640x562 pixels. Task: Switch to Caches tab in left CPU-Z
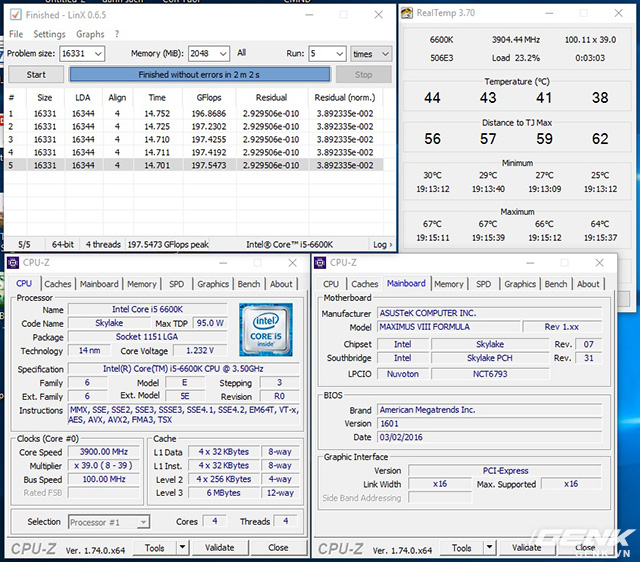click(x=58, y=284)
